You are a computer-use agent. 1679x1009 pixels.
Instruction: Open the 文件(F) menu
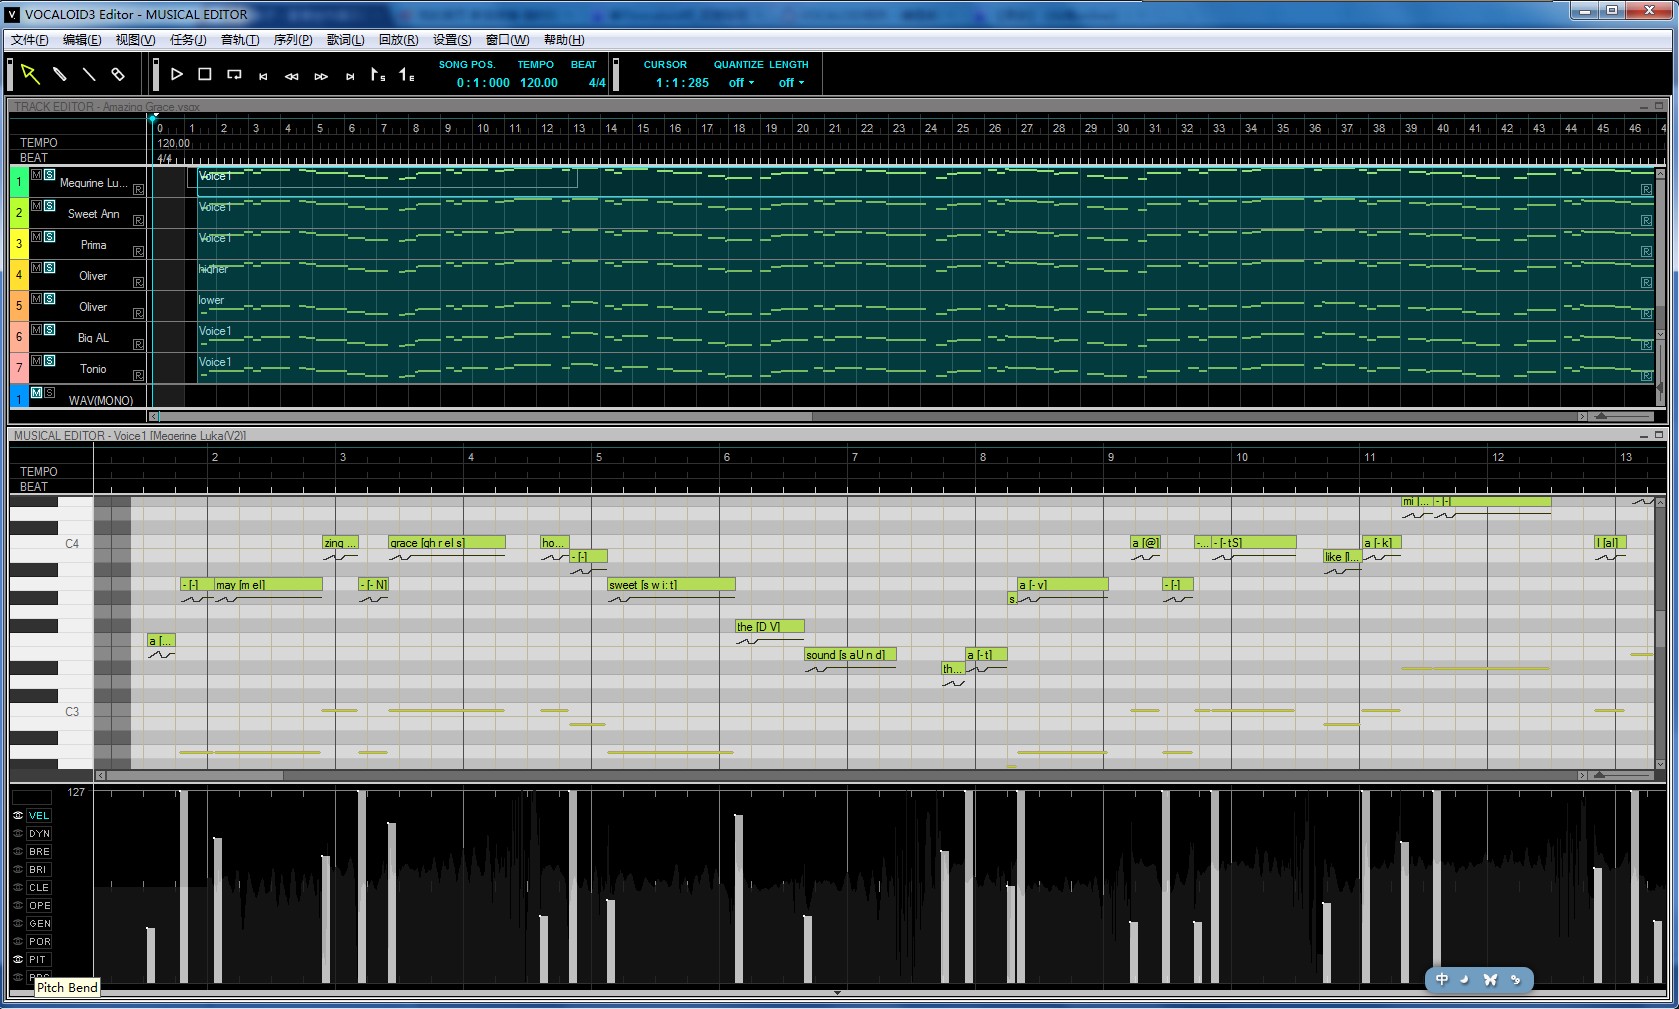pos(29,40)
